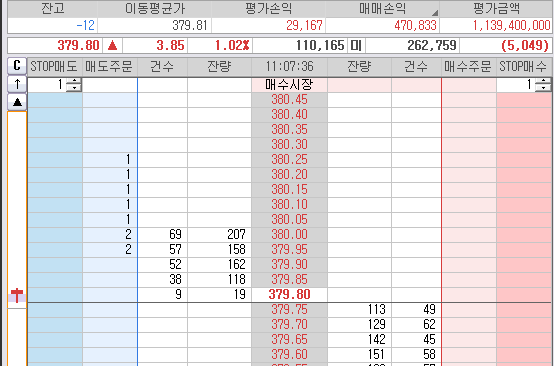Click STOP매도 cell at 380.45
The image size is (554, 366).
coord(55,100)
